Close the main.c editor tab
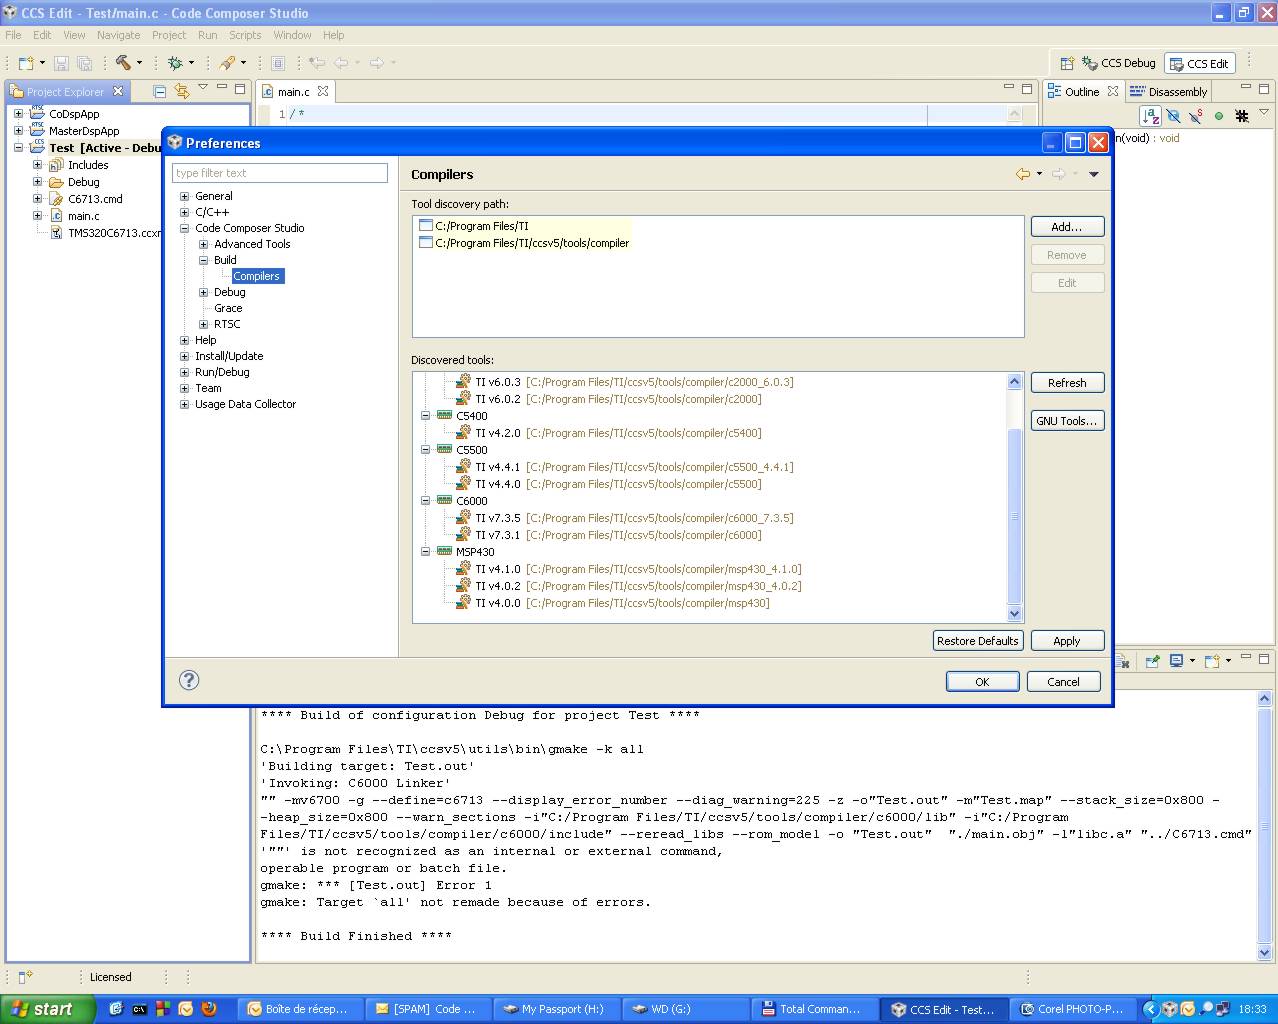 pos(323,91)
